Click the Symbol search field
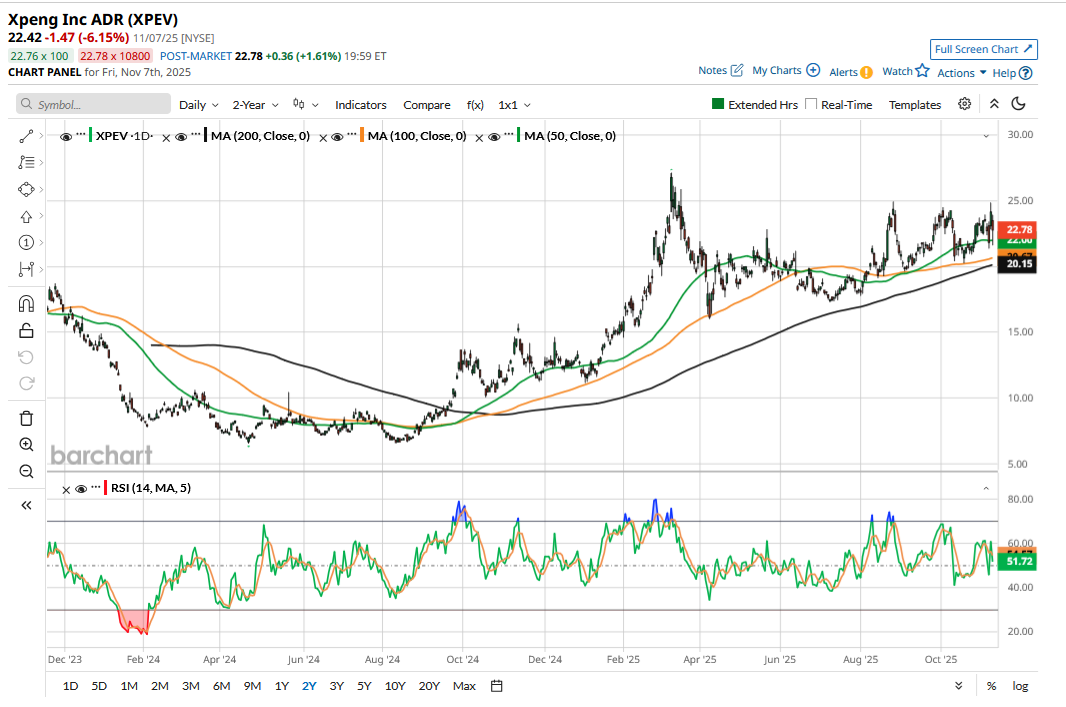1066x707 pixels. (x=93, y=104)
